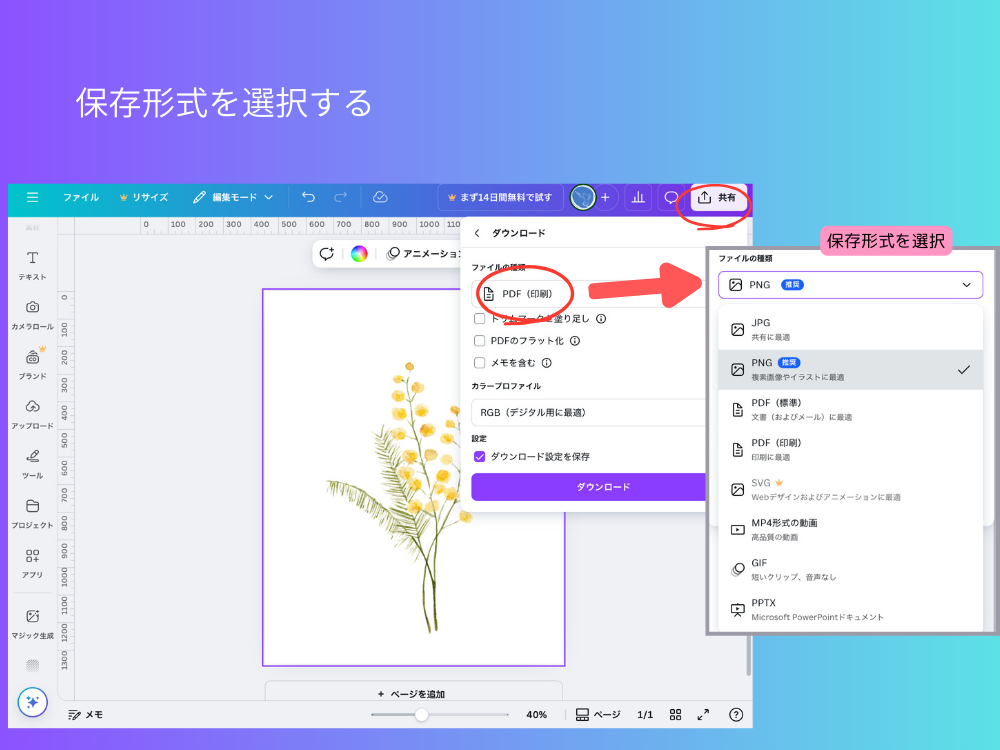Open the ファイル menu
The image size is (1000, 750).
[x=80, y=197]
